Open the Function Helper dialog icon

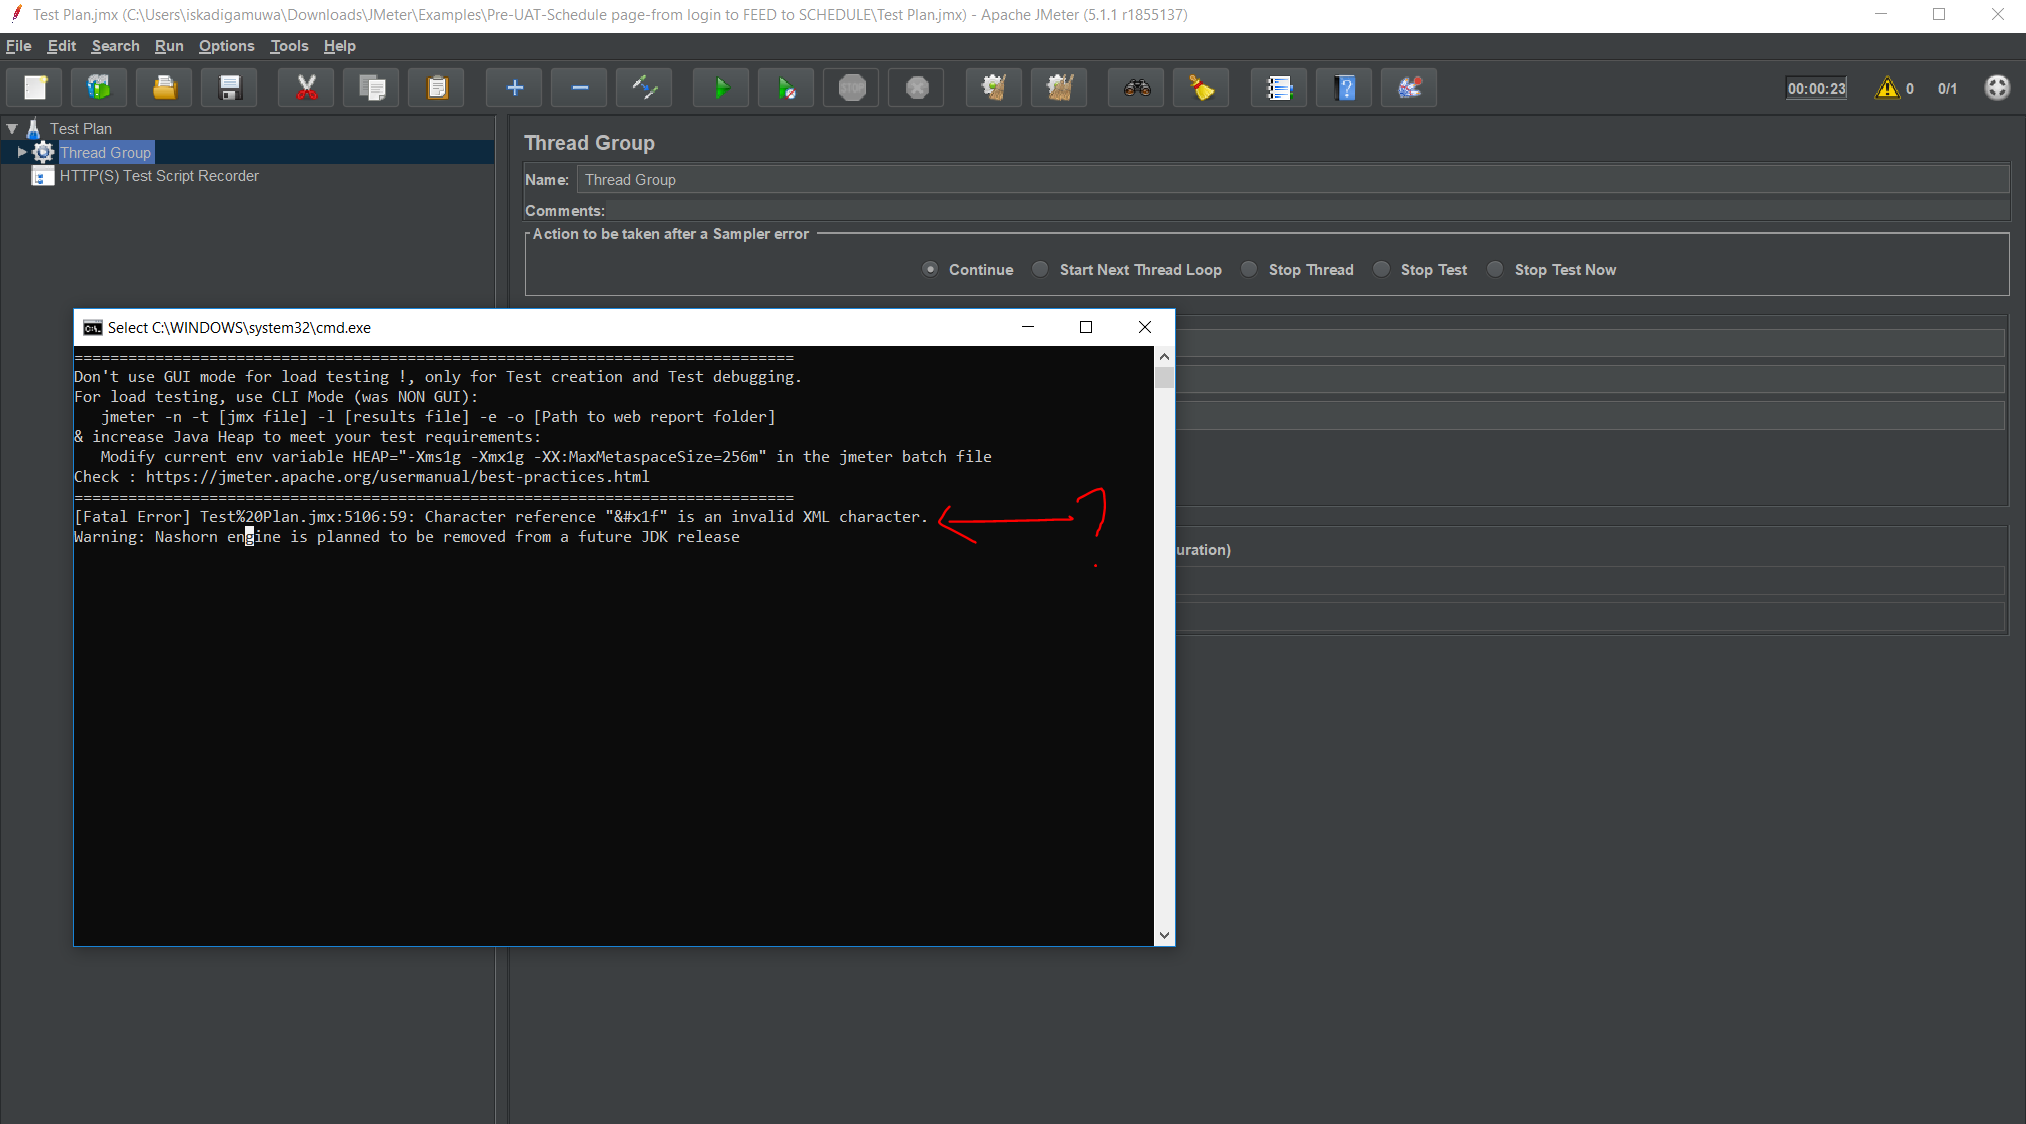click(x=1279, y=88)
